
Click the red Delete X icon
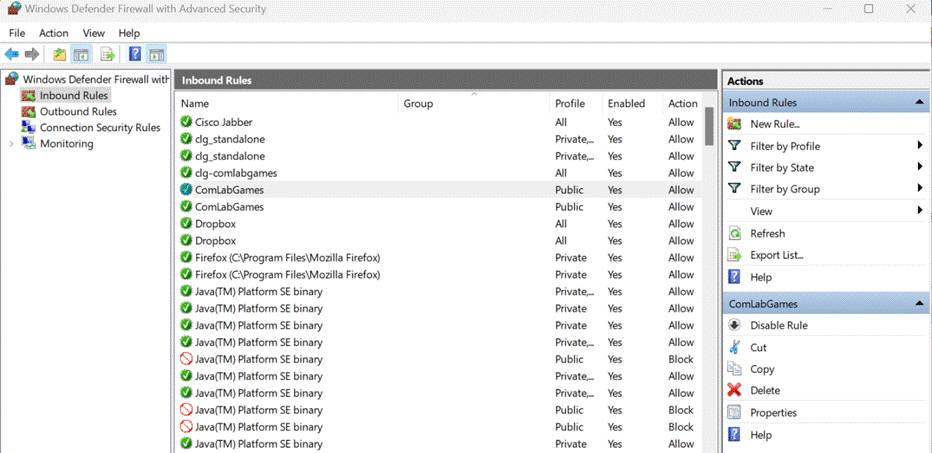tap(735, 391)
